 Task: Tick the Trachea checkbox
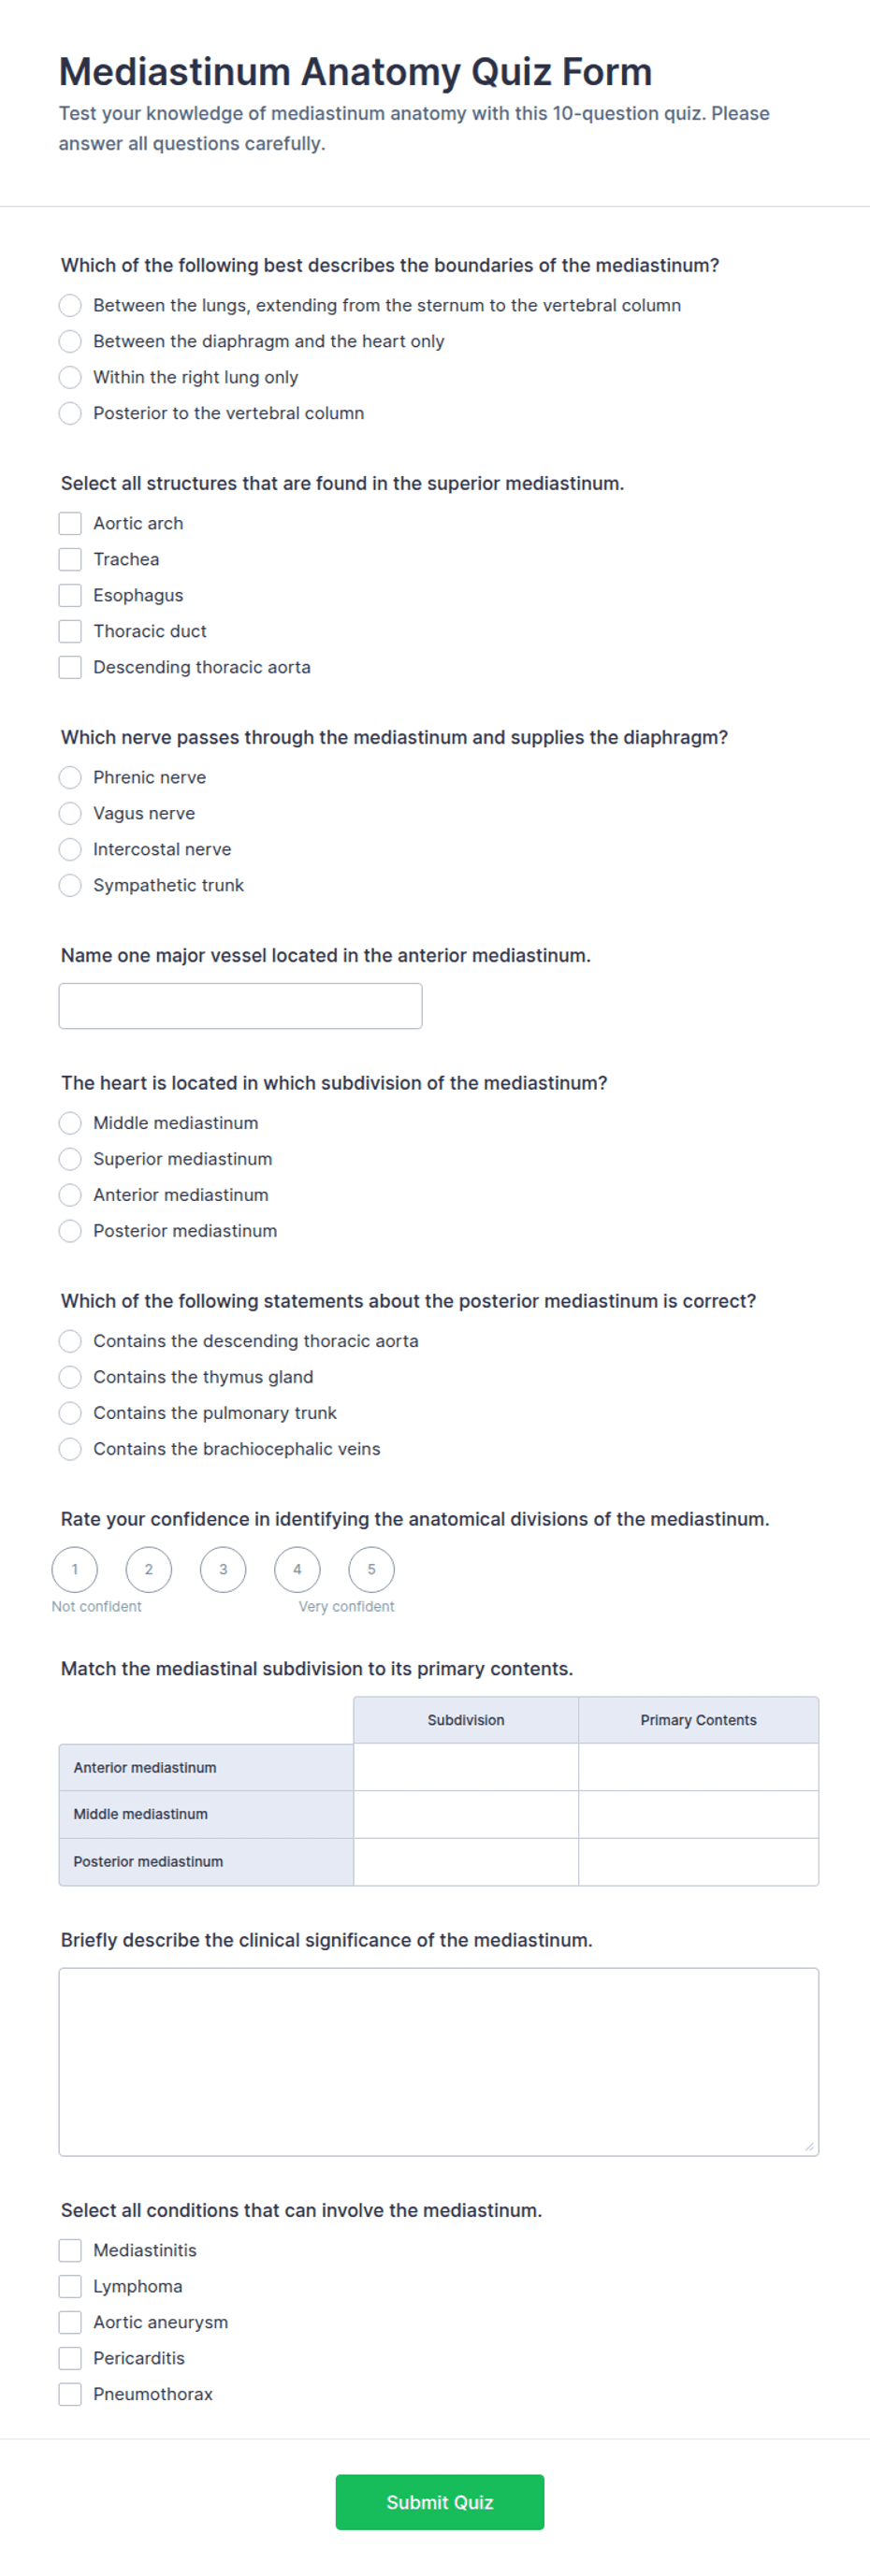[x=70, y=559]
